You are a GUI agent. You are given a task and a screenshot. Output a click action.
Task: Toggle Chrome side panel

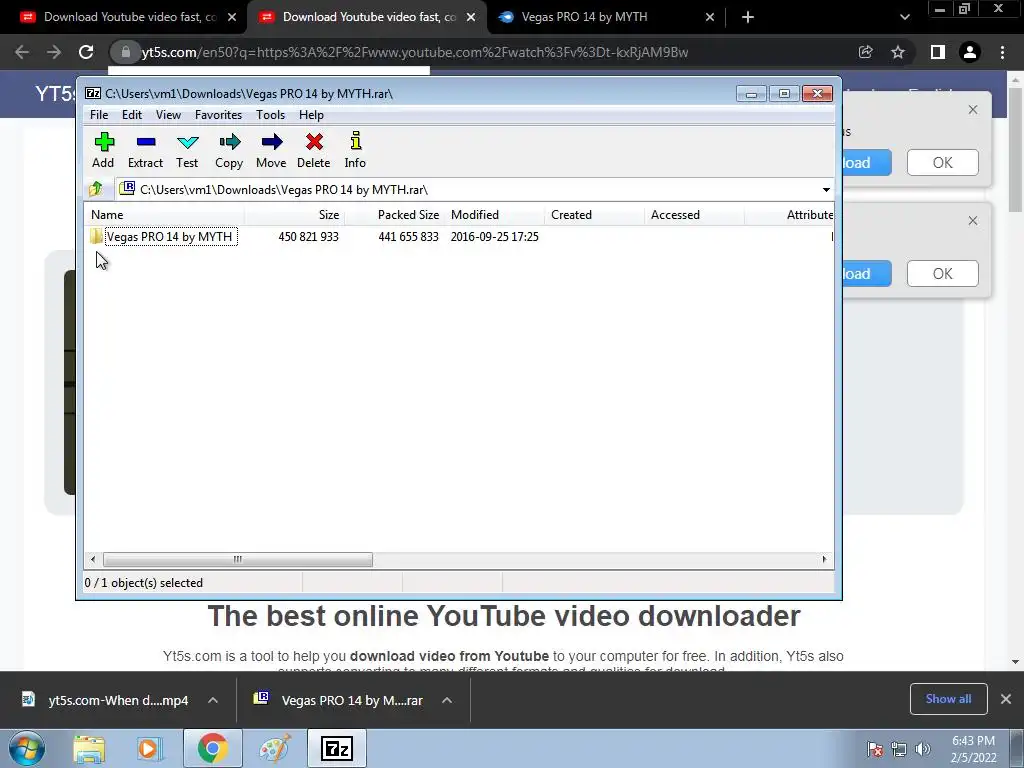[938, 52]
